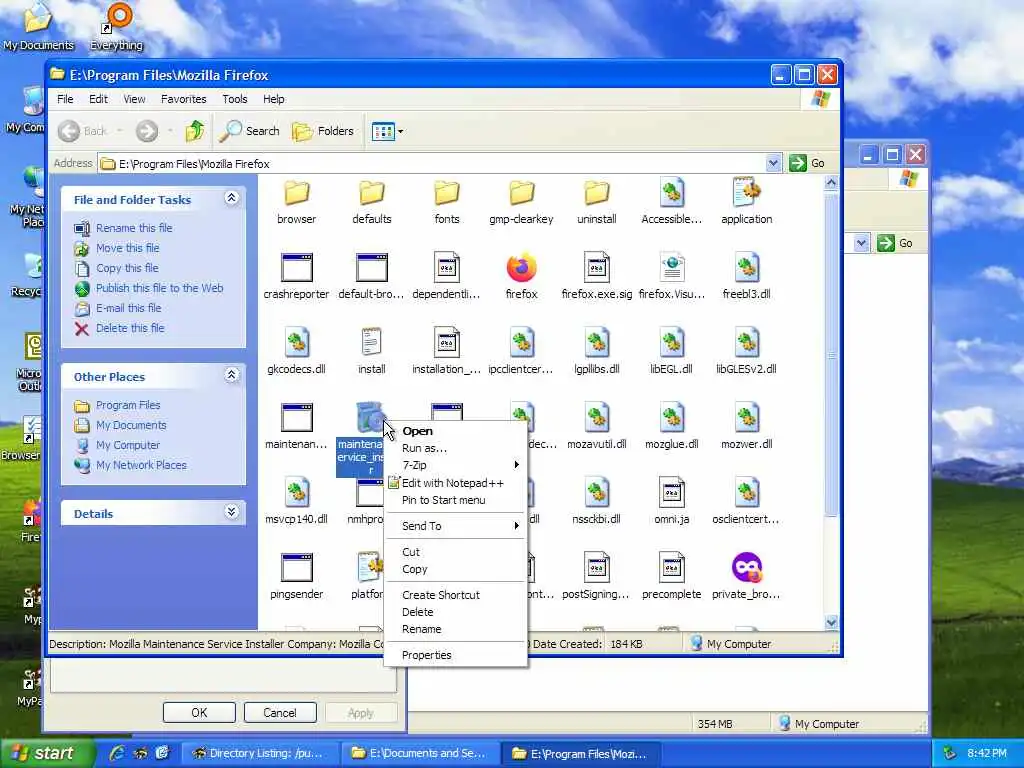The height and width of the screenshot is (768, 1024).
Task: Select the postSigning file
Action: pos(596,568)
